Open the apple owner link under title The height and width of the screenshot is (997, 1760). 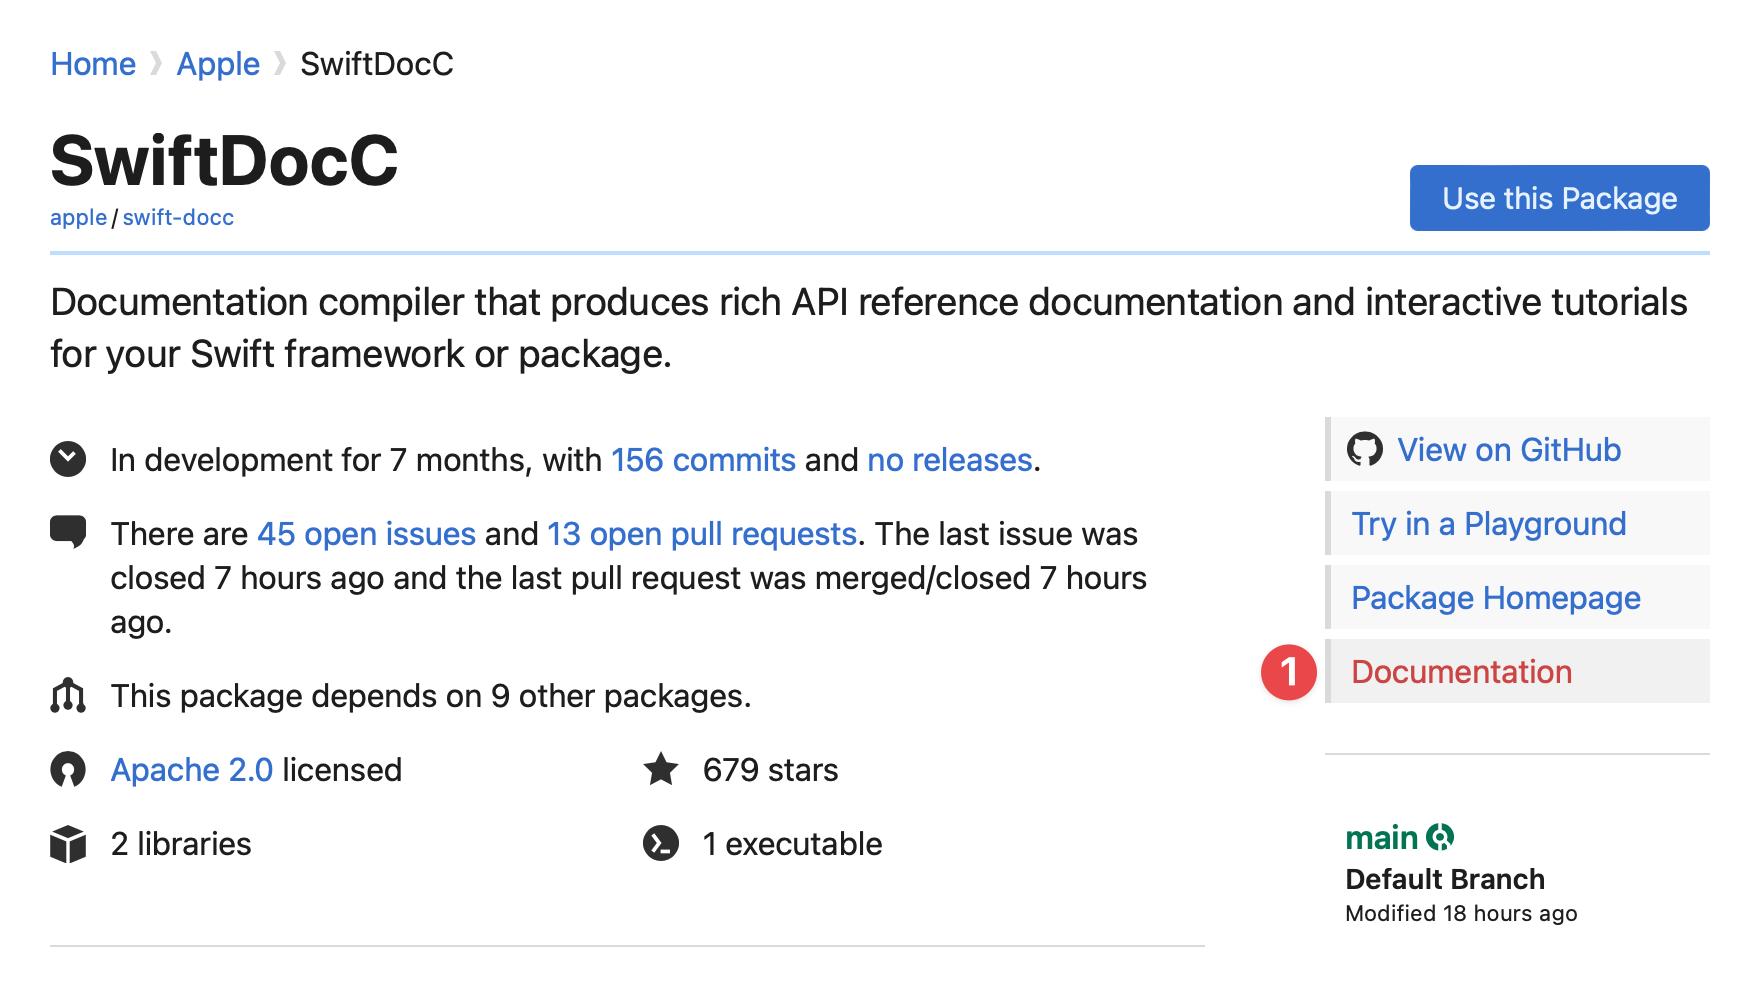78,217
